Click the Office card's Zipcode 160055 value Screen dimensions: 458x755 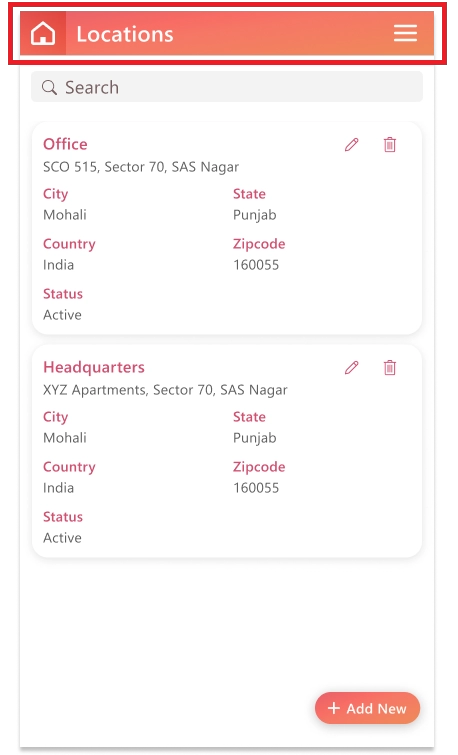coord(256,265)
